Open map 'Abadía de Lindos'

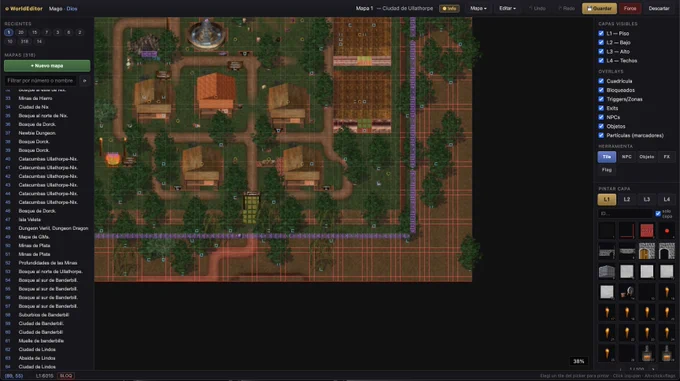[x=47, y=358]
